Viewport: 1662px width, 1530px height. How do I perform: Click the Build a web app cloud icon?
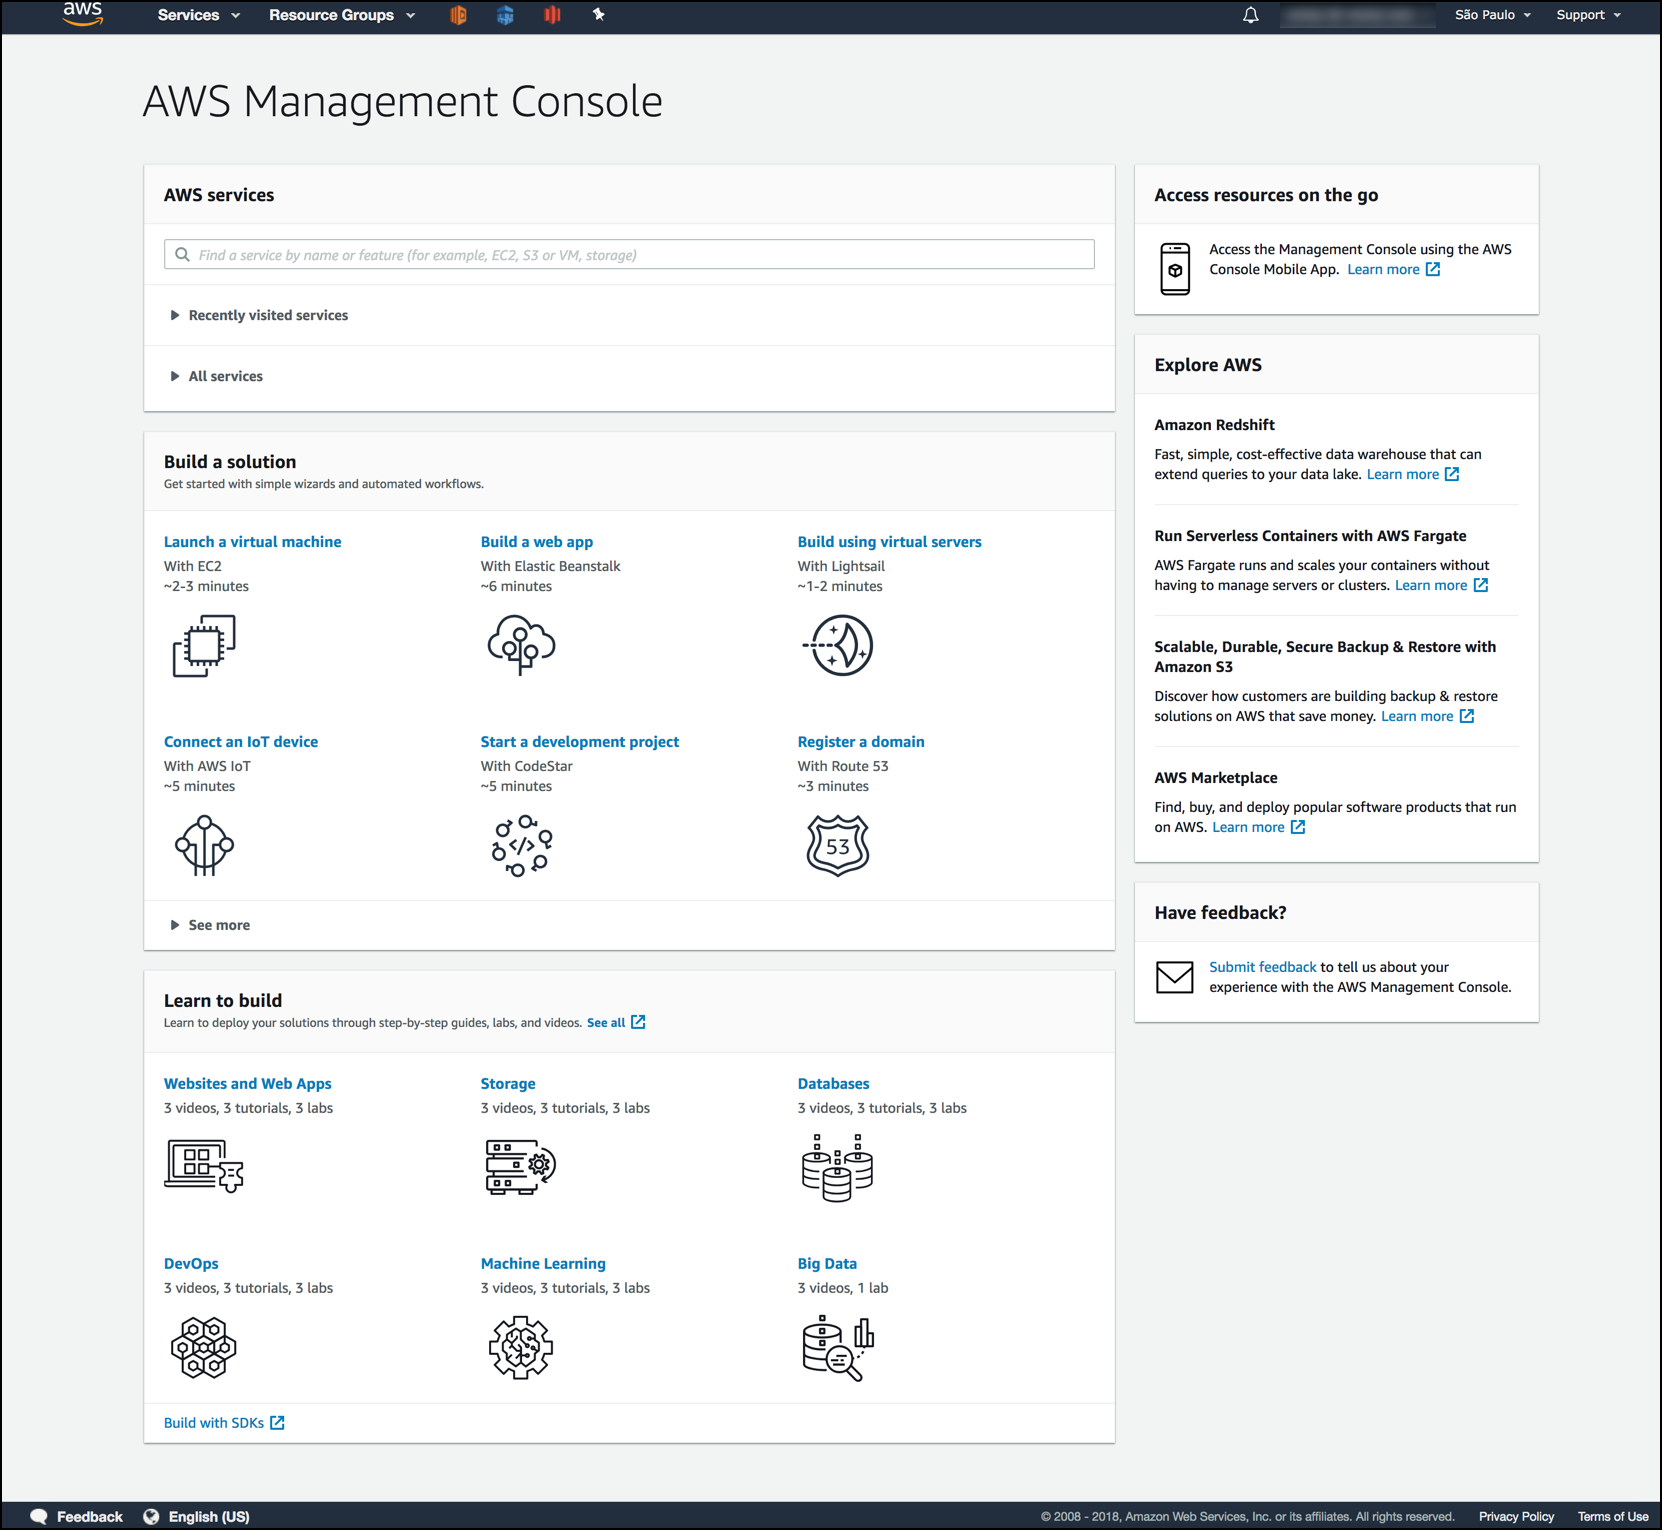point(520,645)
